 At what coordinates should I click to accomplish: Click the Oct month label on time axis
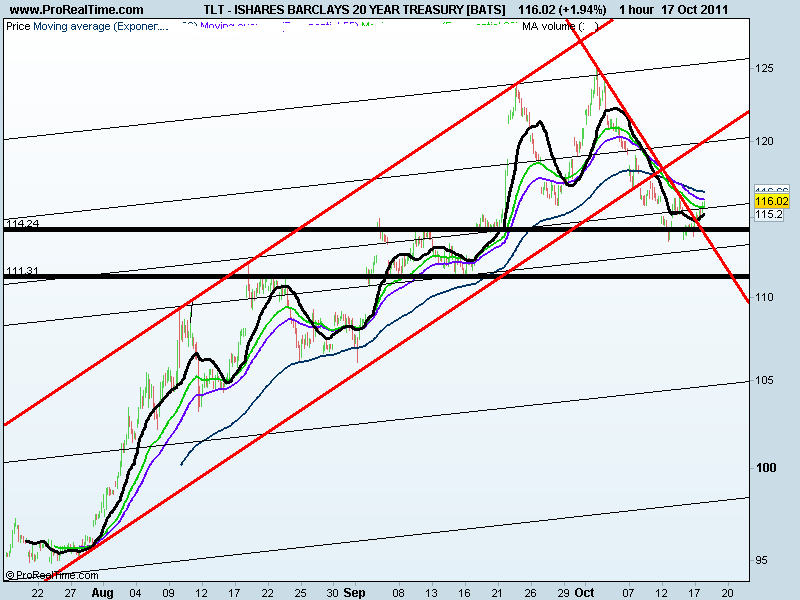(x=584, y=592)
